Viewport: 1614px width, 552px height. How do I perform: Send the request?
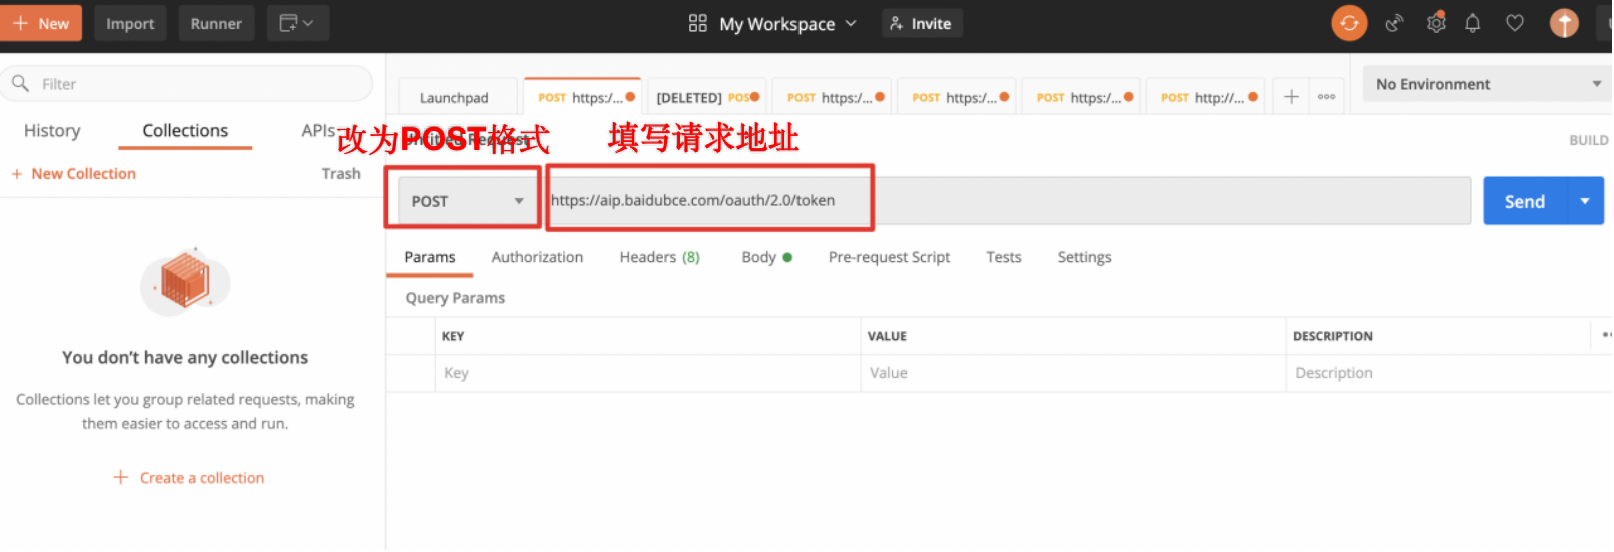(x=1525, y=201)
